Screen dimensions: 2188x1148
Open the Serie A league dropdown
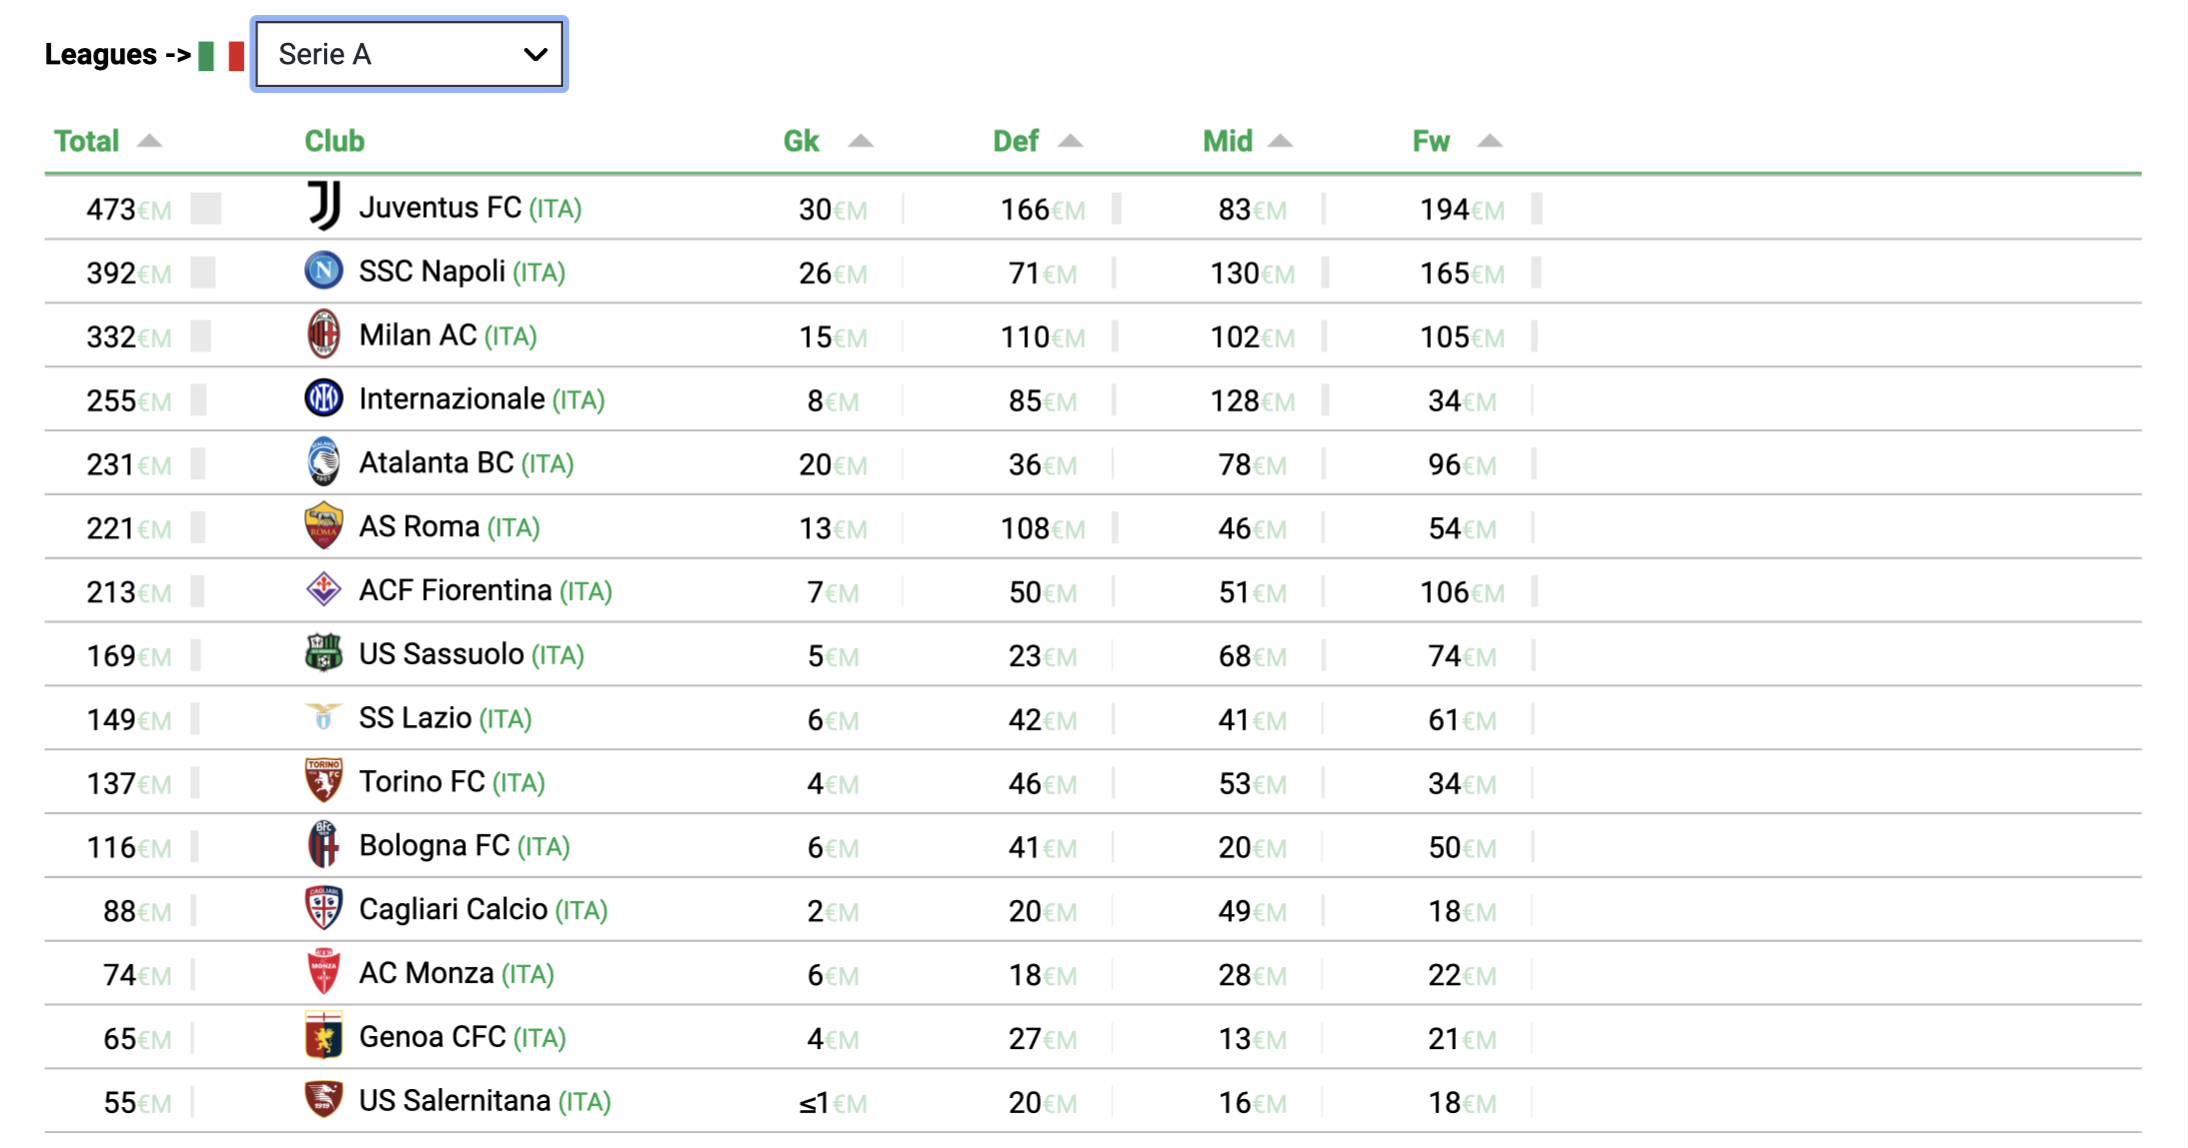[409, 54]
